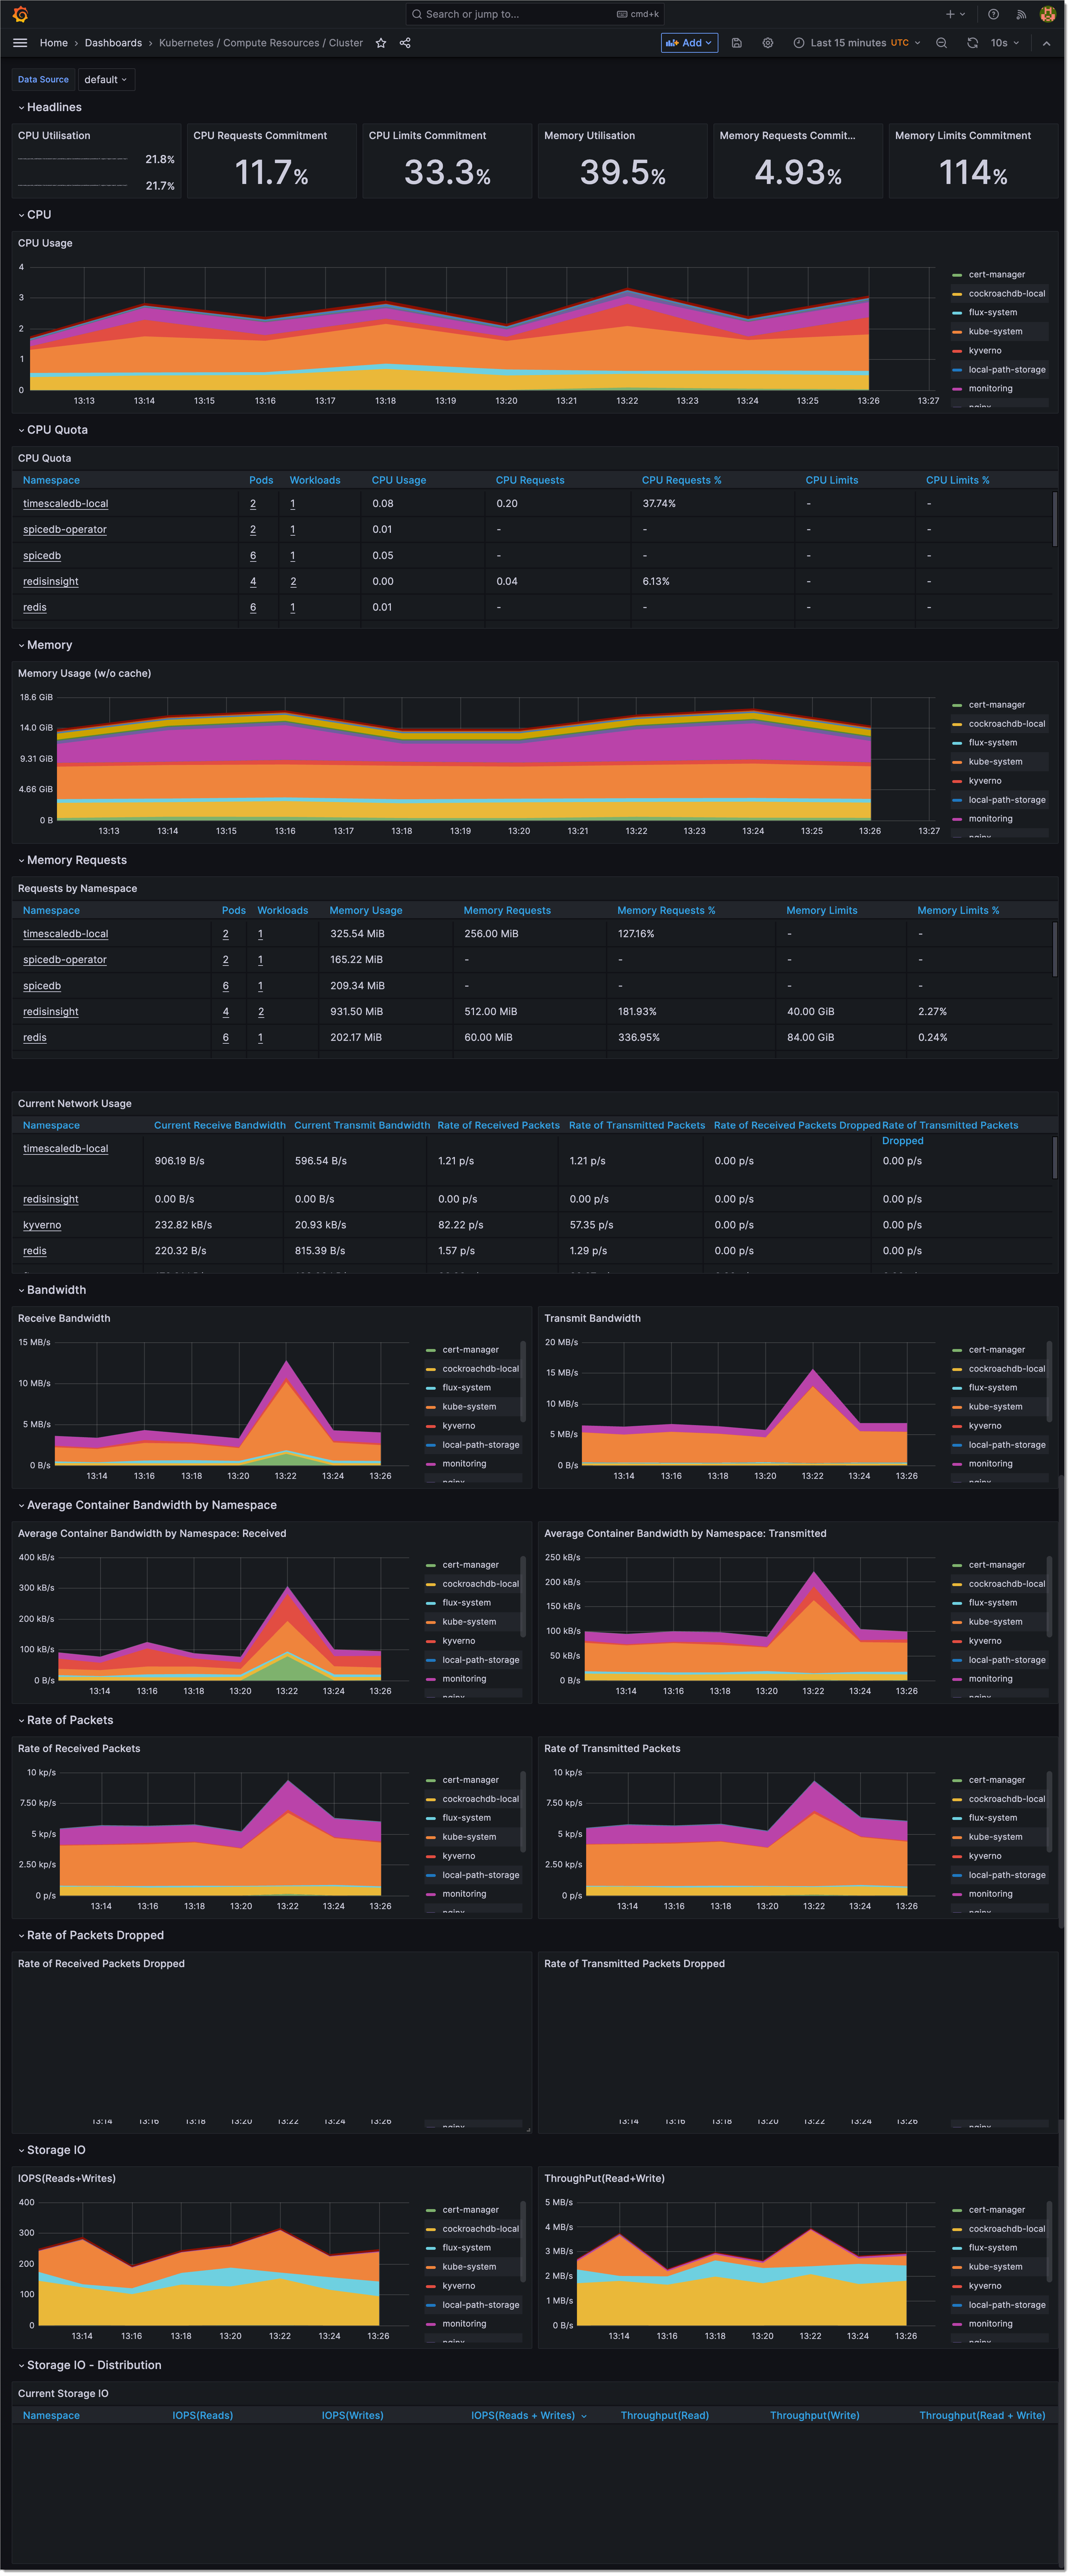
Task: Click the UTC timezone label in time picker
Action: click(899, 43)
